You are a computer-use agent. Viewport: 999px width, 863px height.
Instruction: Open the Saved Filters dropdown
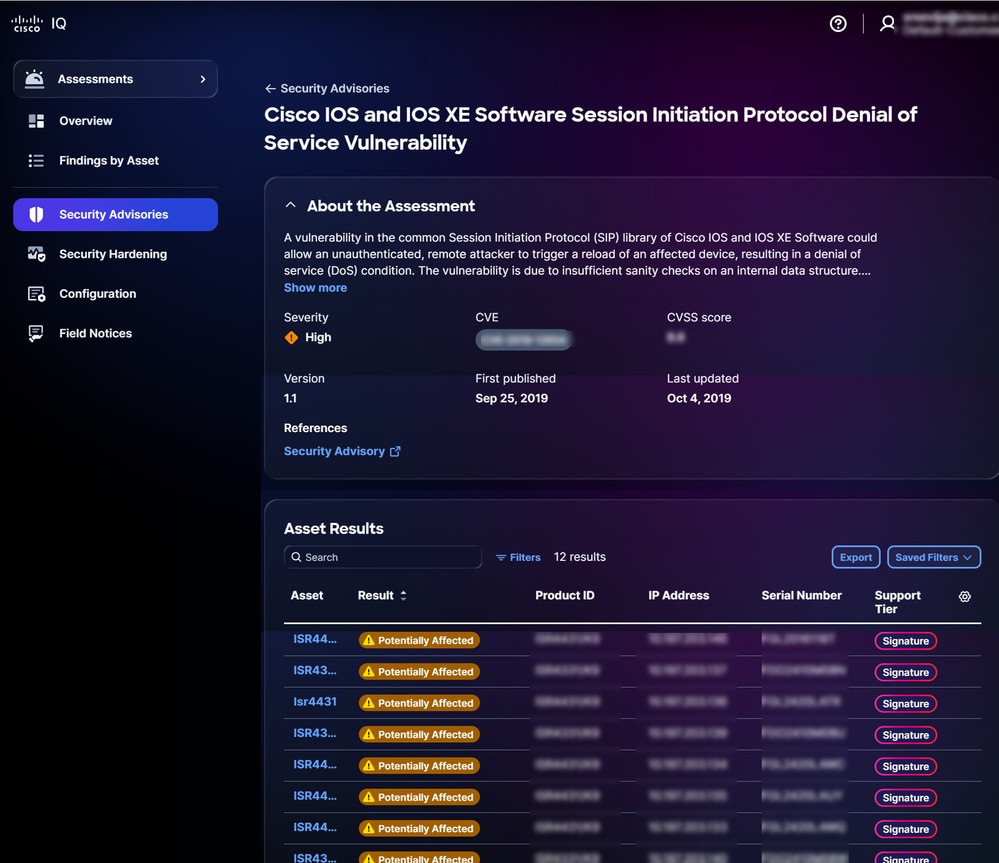click(x=933, y=557)
